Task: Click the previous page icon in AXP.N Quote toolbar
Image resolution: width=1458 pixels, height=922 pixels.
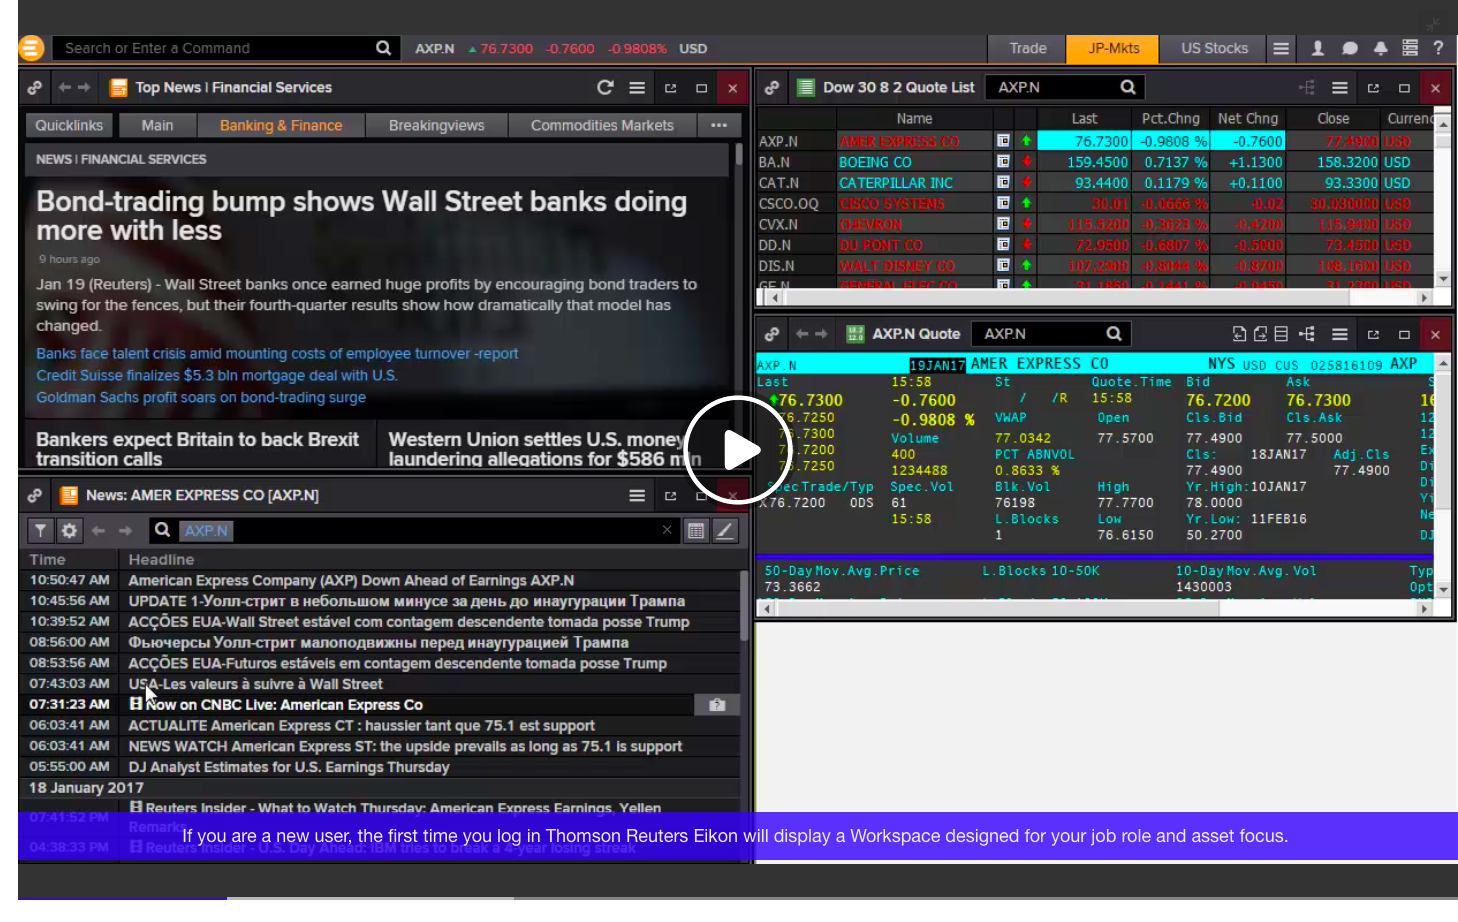Action: 1239,334
